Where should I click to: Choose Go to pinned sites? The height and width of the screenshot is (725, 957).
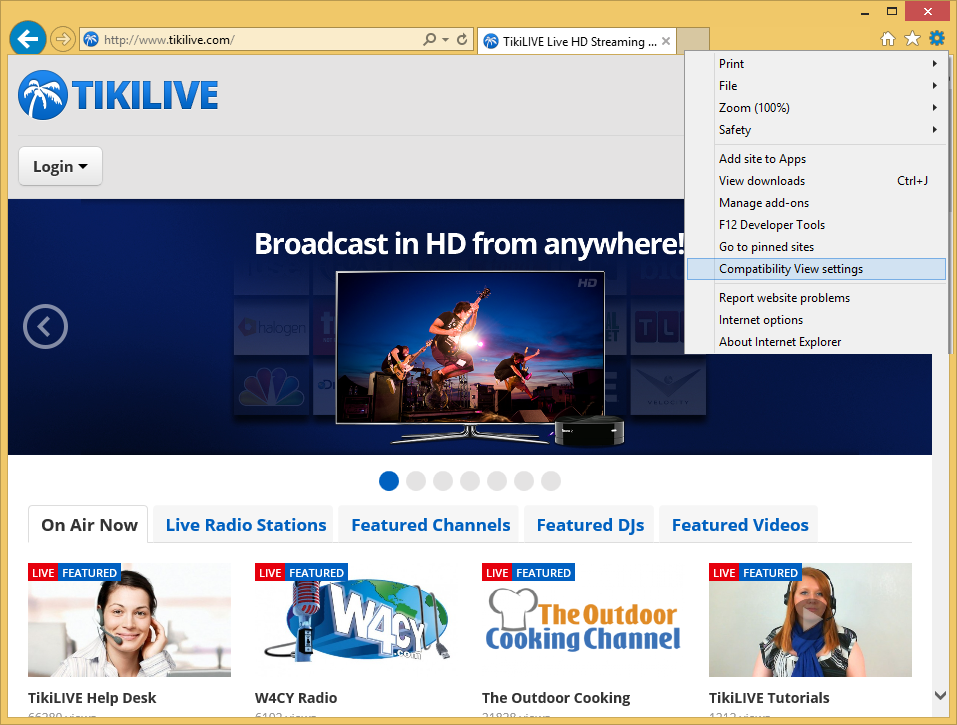point(816,247)
